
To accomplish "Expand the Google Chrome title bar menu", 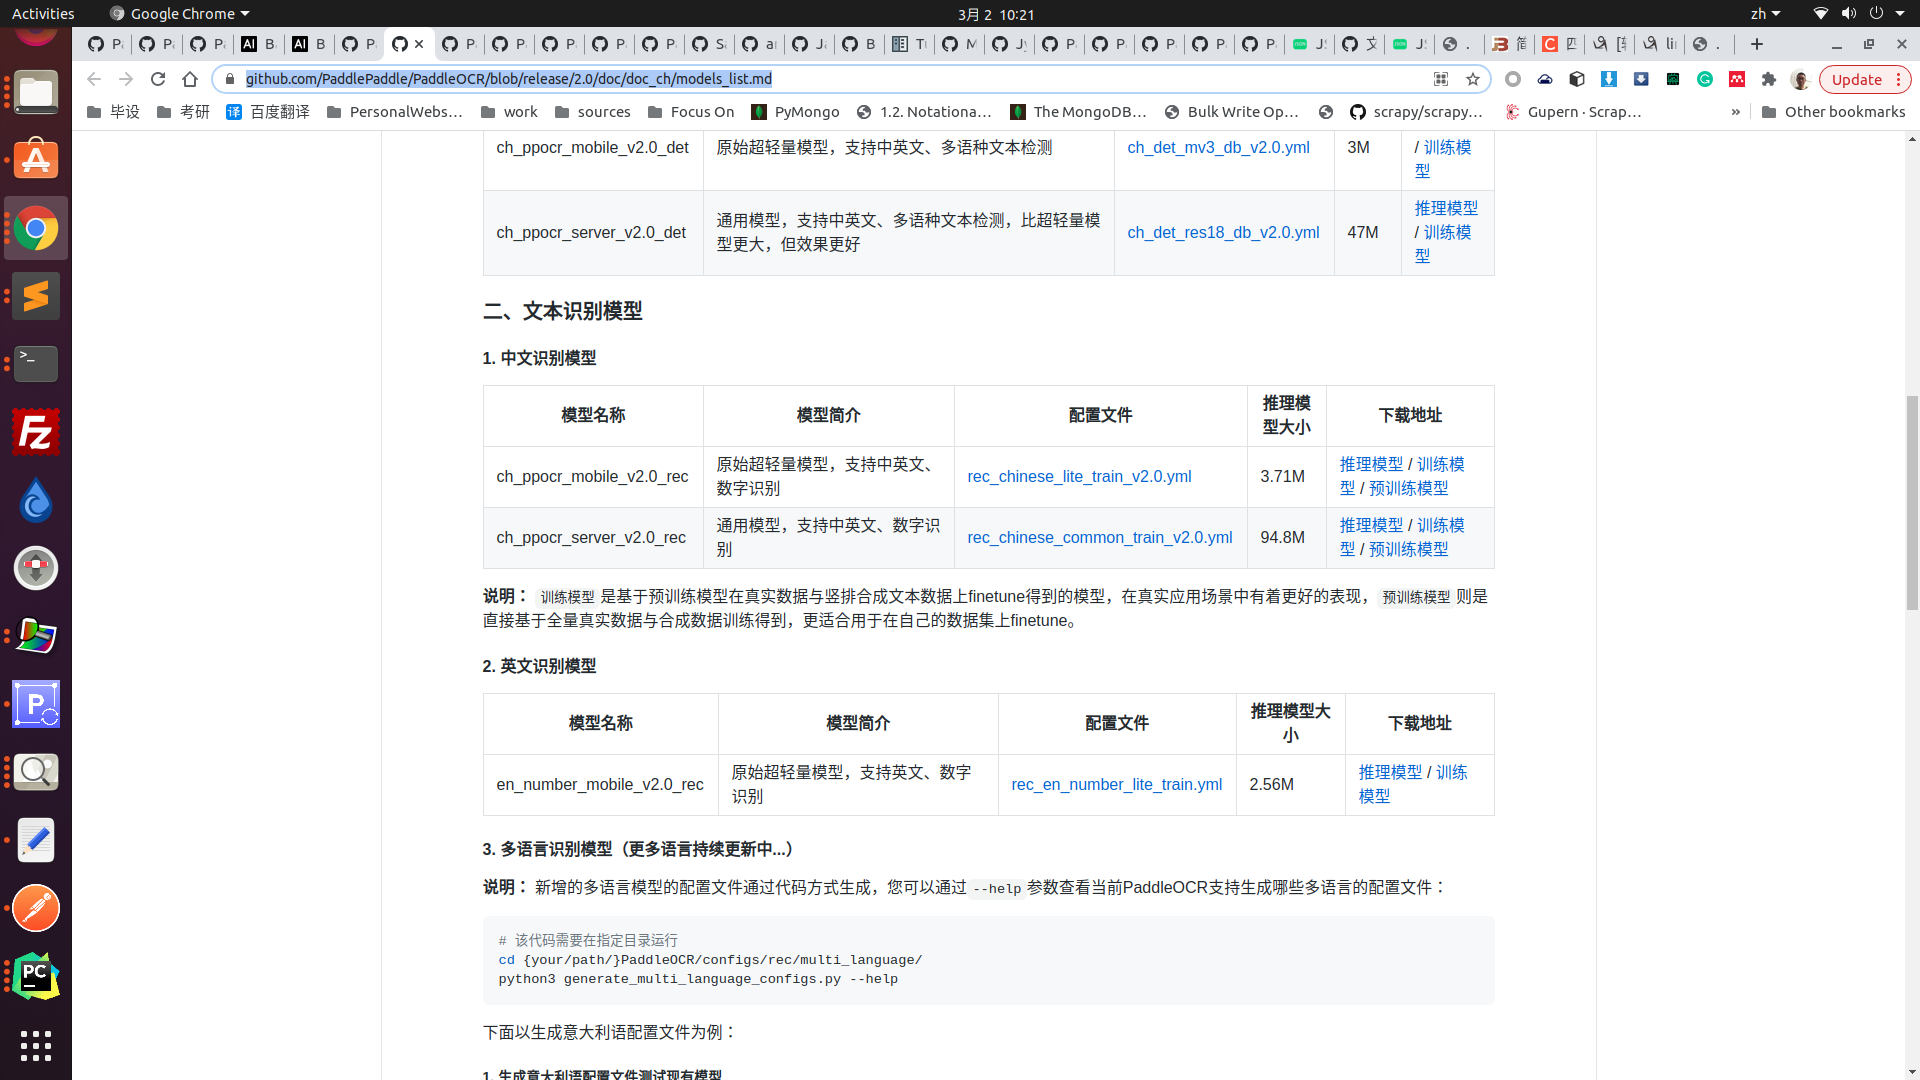I will tap(178, 13).
